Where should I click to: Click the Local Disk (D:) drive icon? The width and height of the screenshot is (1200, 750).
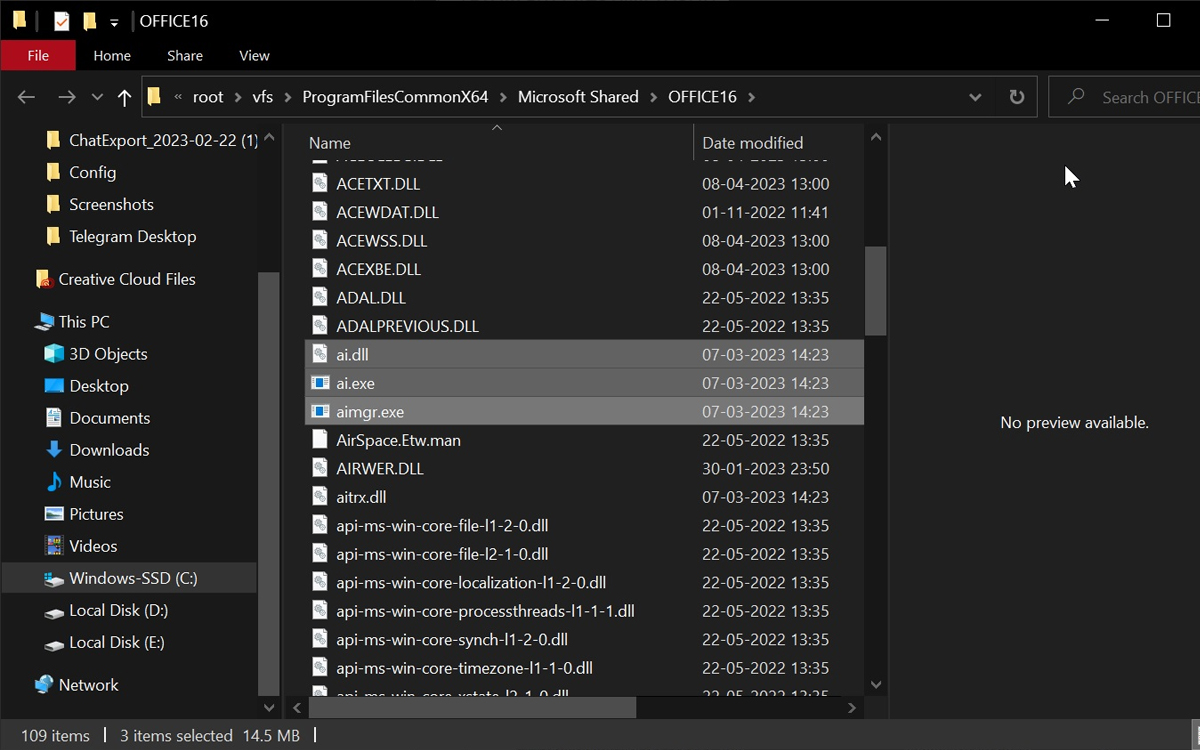click(54, 610)
